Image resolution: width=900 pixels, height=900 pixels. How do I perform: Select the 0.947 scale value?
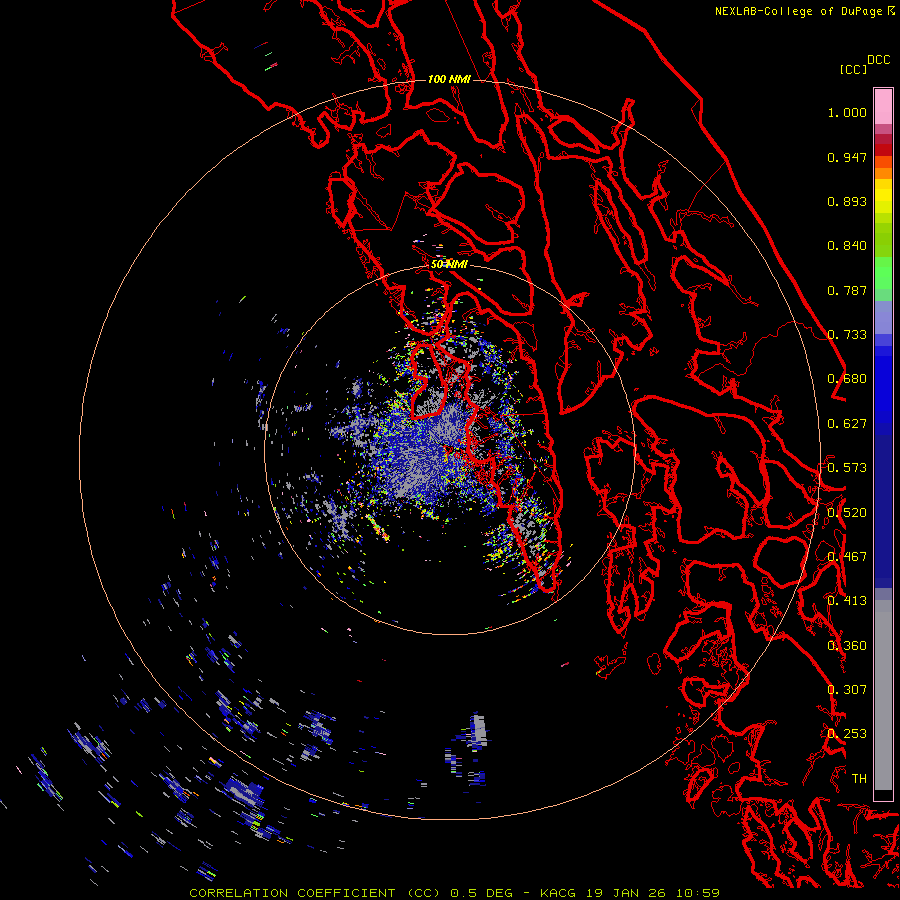coord(847,157)
